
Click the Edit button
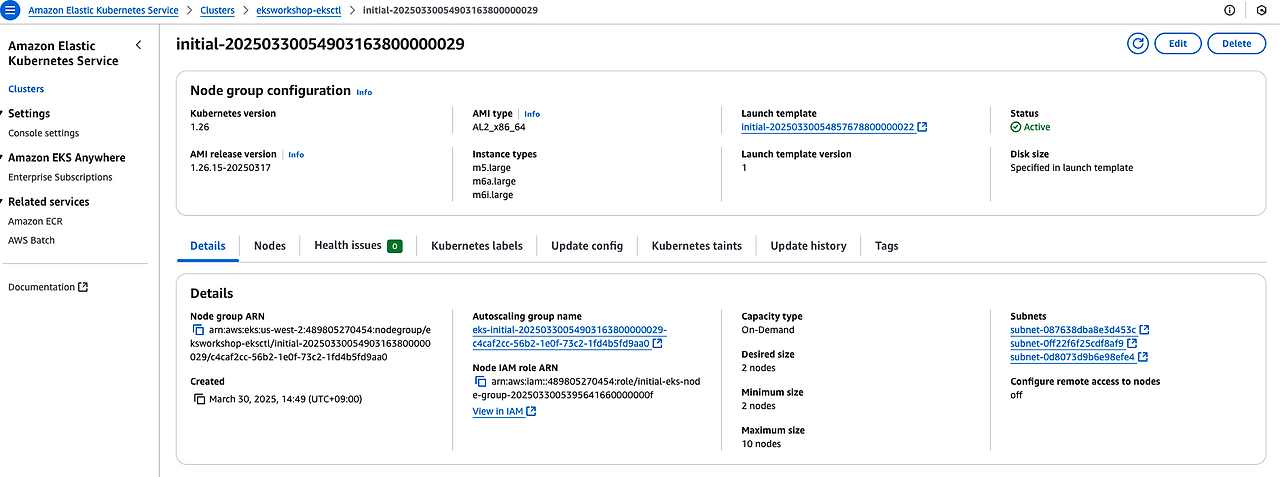(x=1178, y=43)
